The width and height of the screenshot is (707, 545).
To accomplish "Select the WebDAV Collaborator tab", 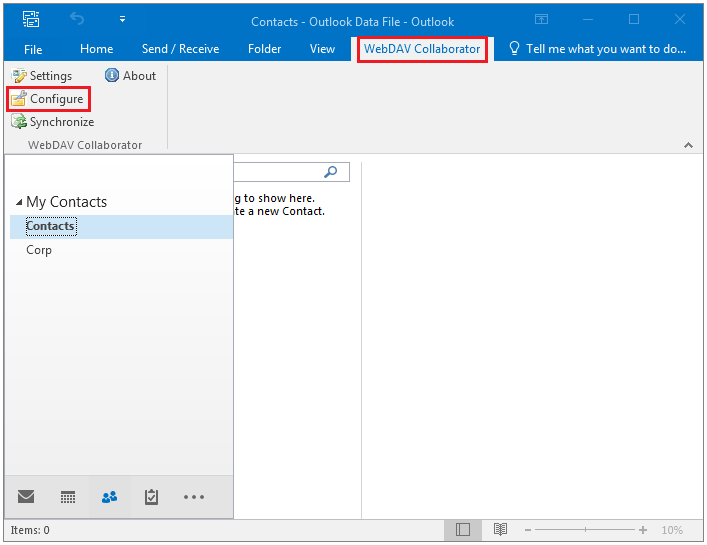I will pyautogui.click(x=422, y=49).
